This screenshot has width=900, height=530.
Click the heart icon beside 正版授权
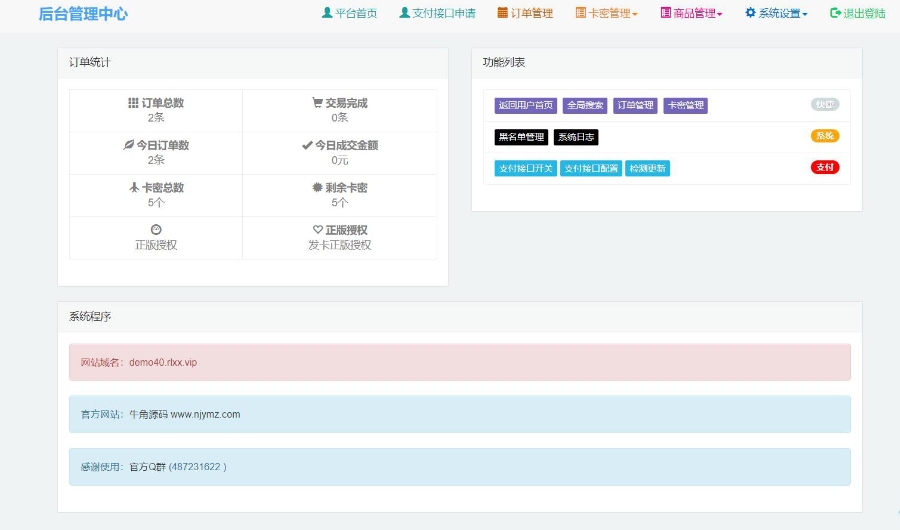click(317, 230)
